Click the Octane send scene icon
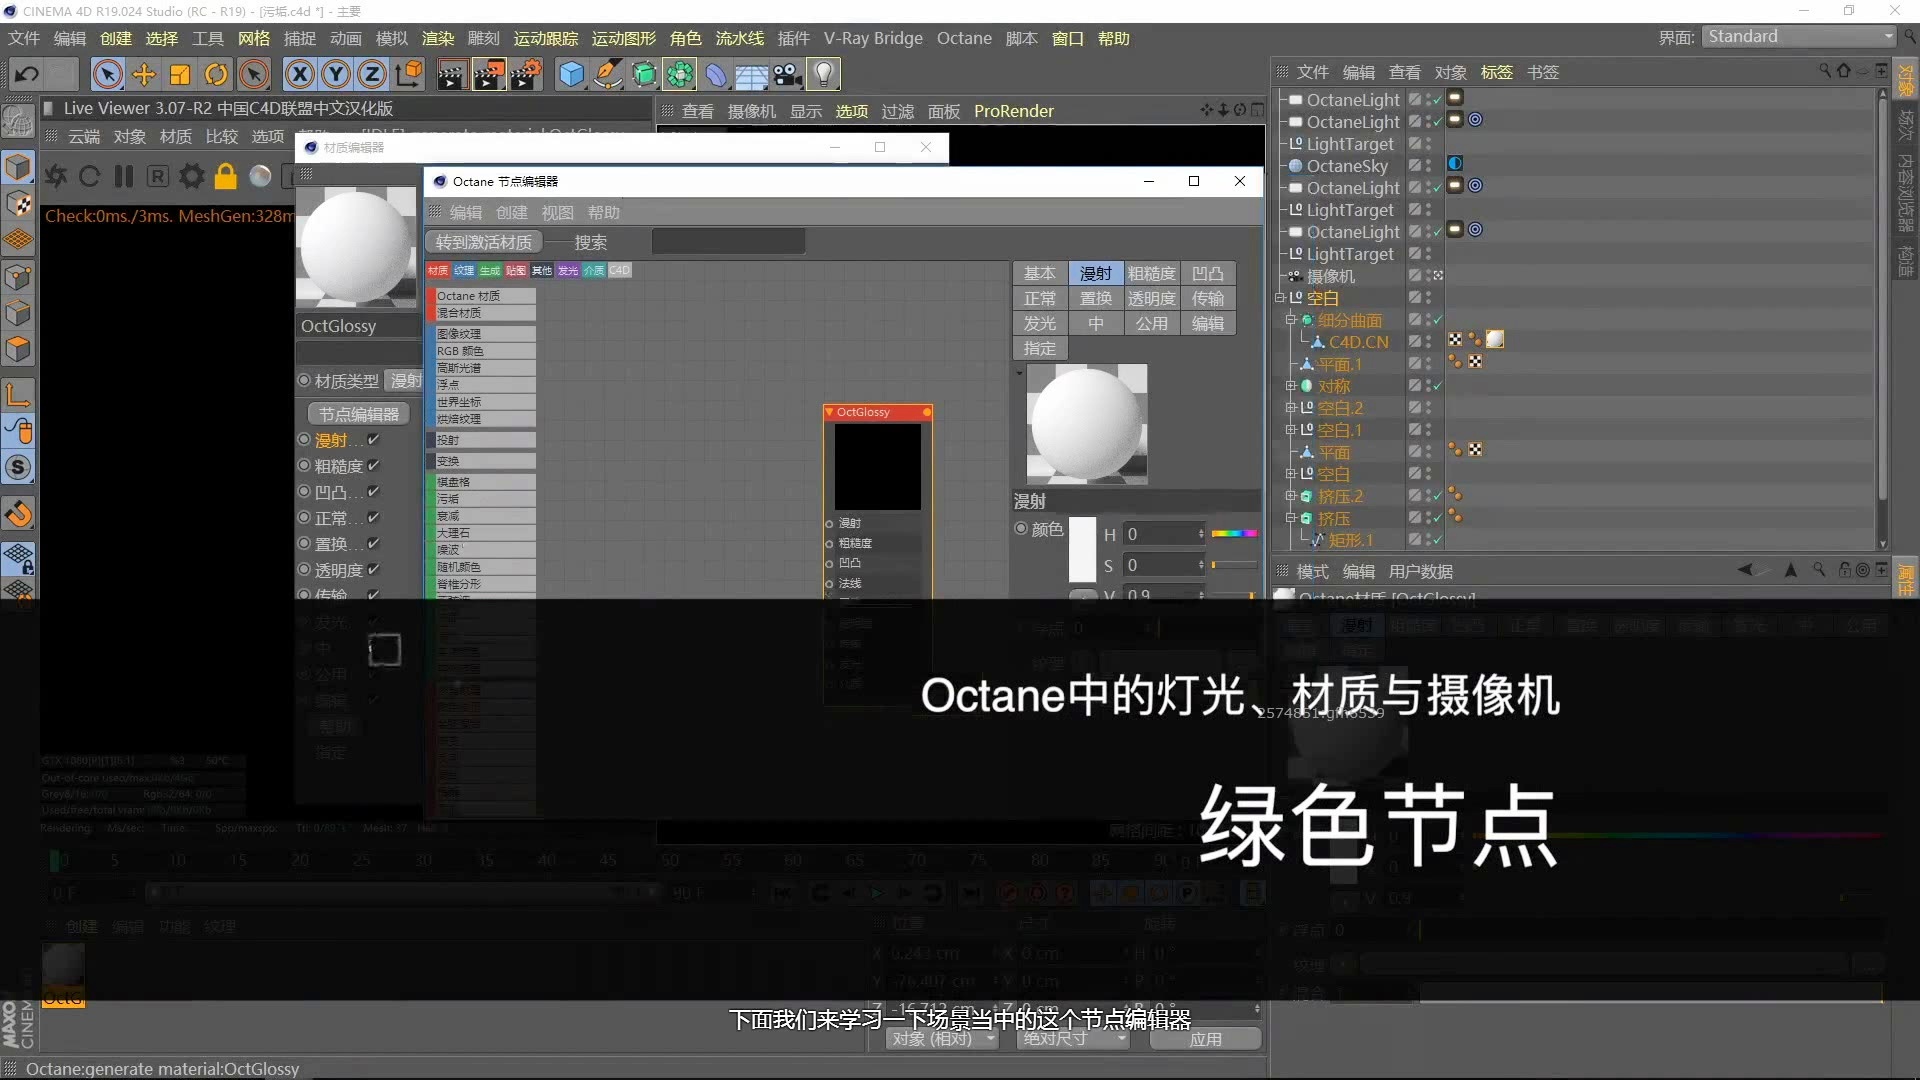1920x1080 pixels. point(55,177)
